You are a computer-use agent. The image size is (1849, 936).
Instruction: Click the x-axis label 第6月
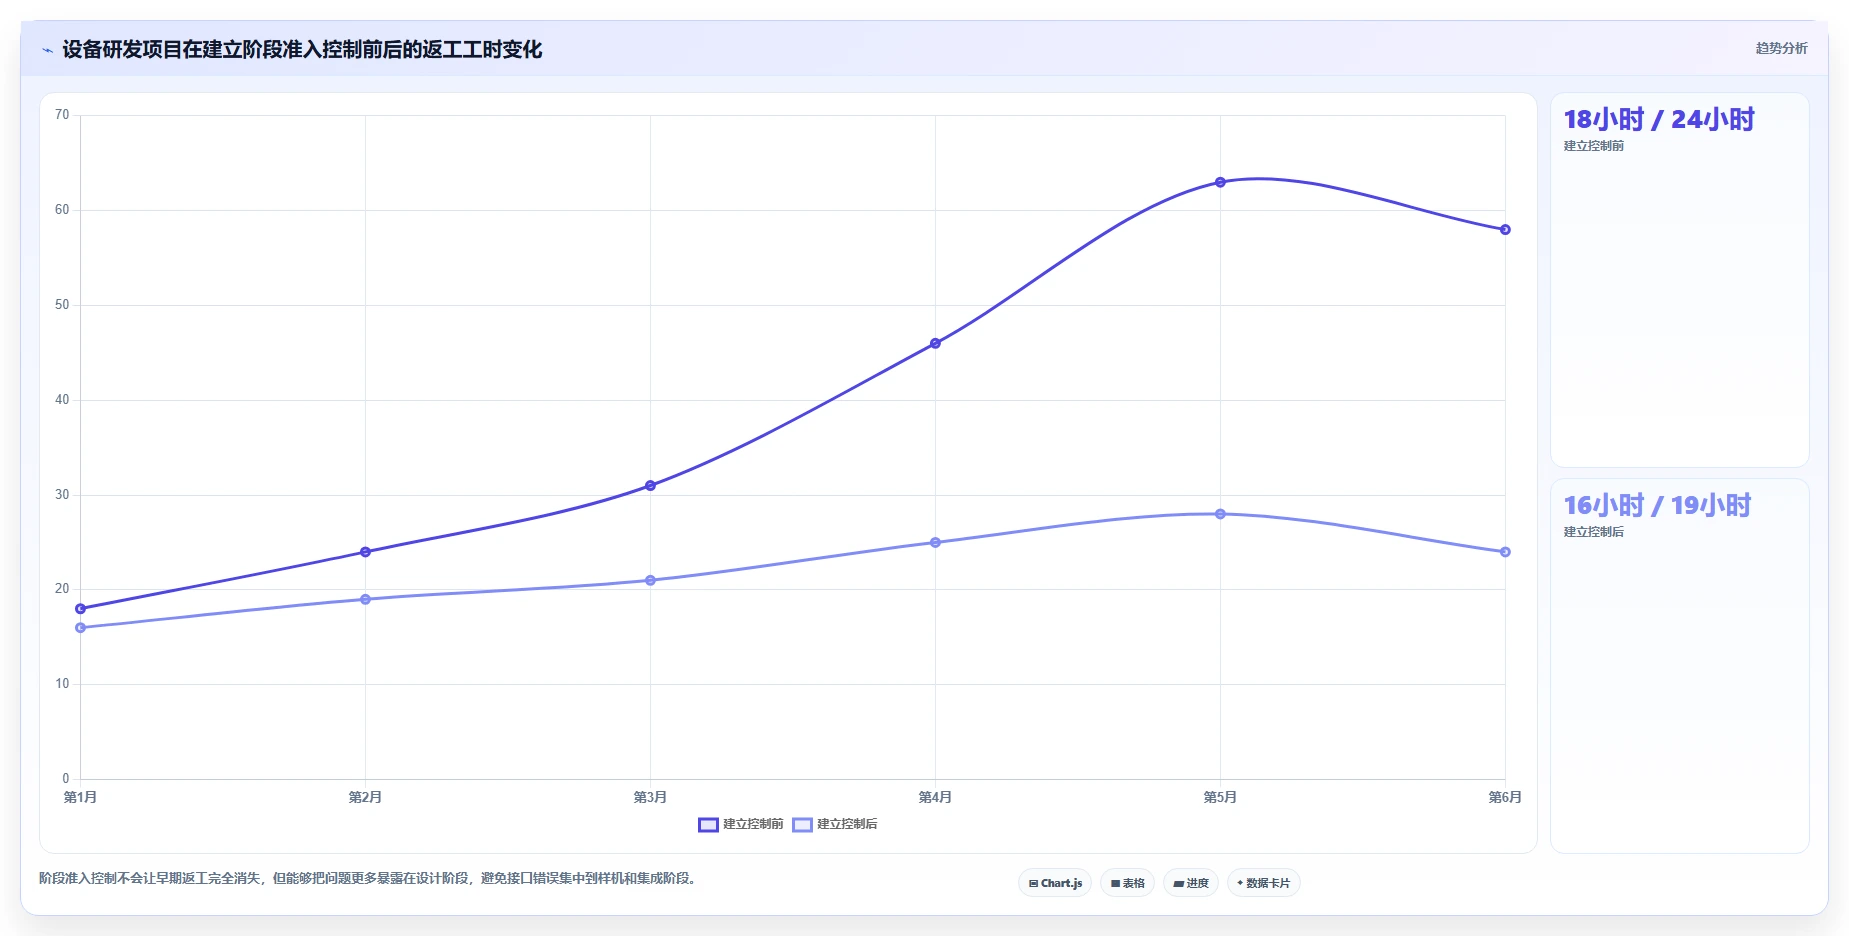click(1505, 797)
